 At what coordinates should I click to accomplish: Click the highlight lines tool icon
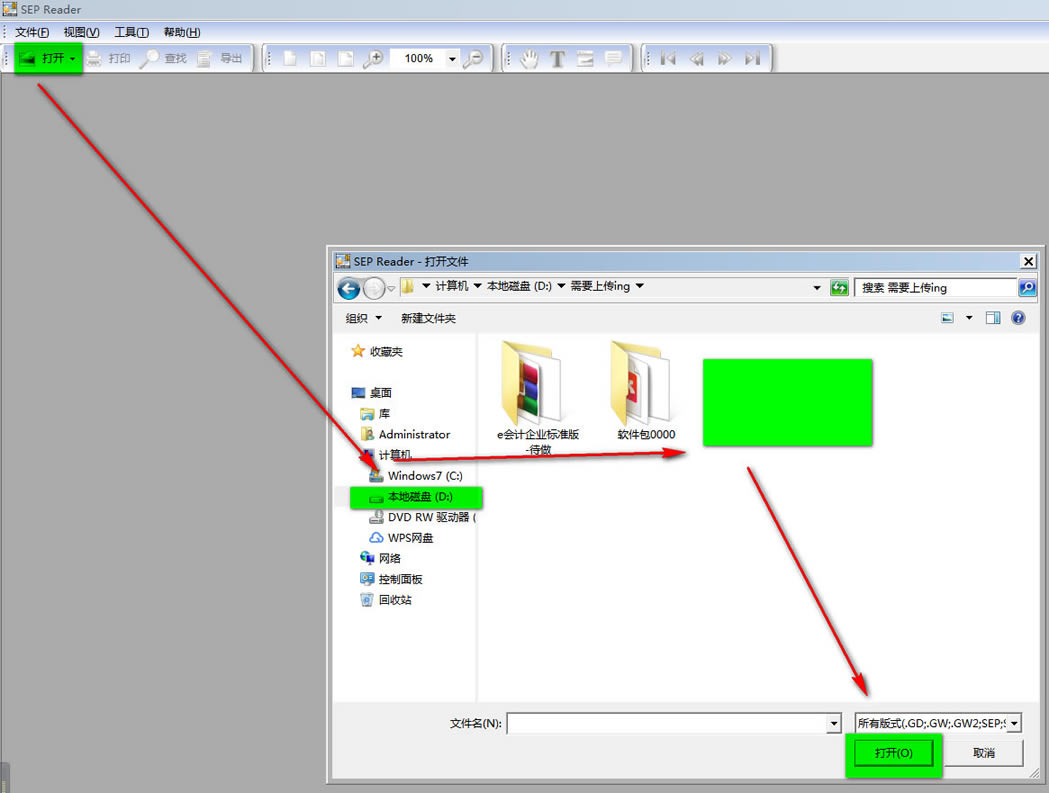[585, 59]
